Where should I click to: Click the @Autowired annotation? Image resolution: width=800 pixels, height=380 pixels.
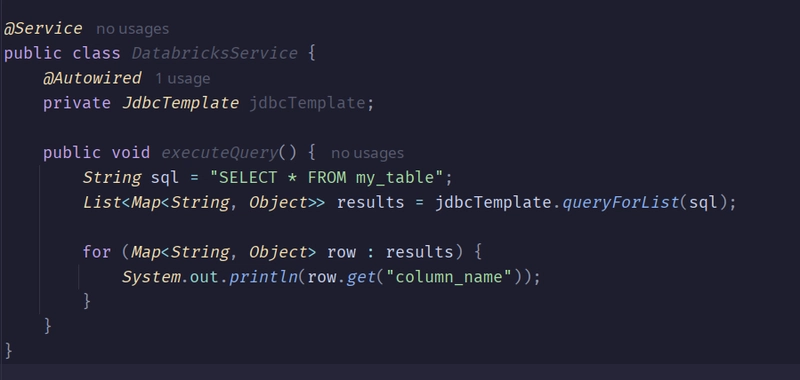click(x=92, y=78)
